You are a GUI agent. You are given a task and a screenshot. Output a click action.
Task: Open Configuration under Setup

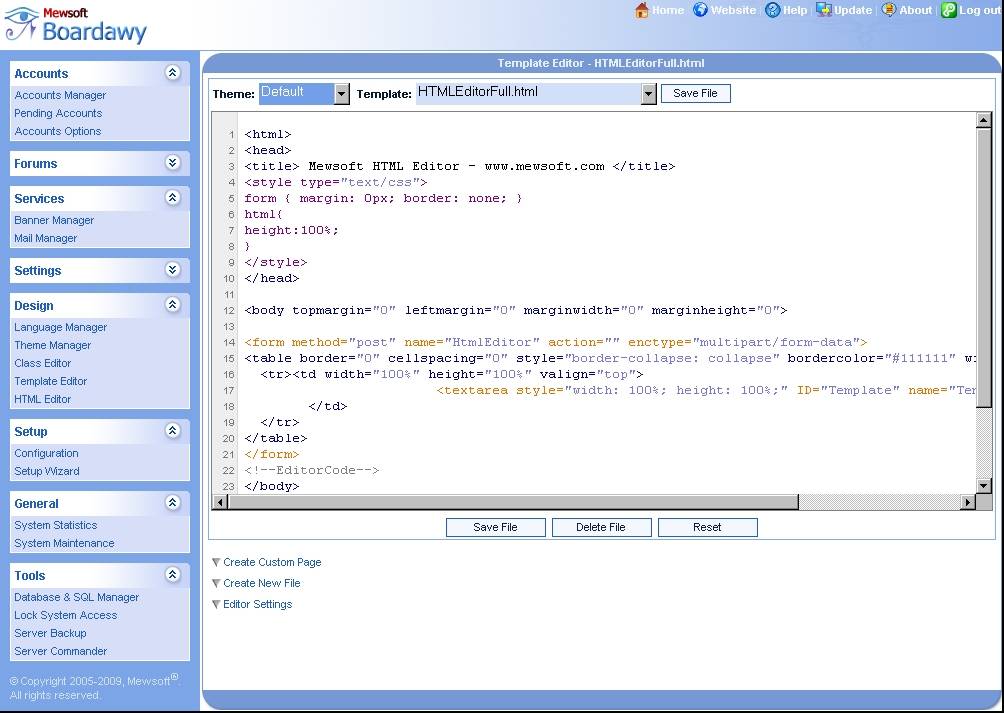click(46, 453)
